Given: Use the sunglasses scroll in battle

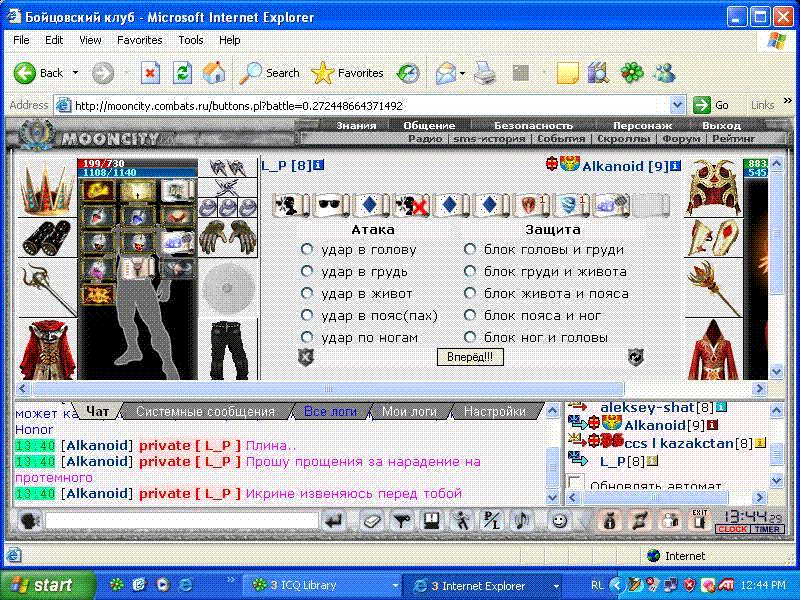Looking at the screenshot, I should tap(331, 205).
